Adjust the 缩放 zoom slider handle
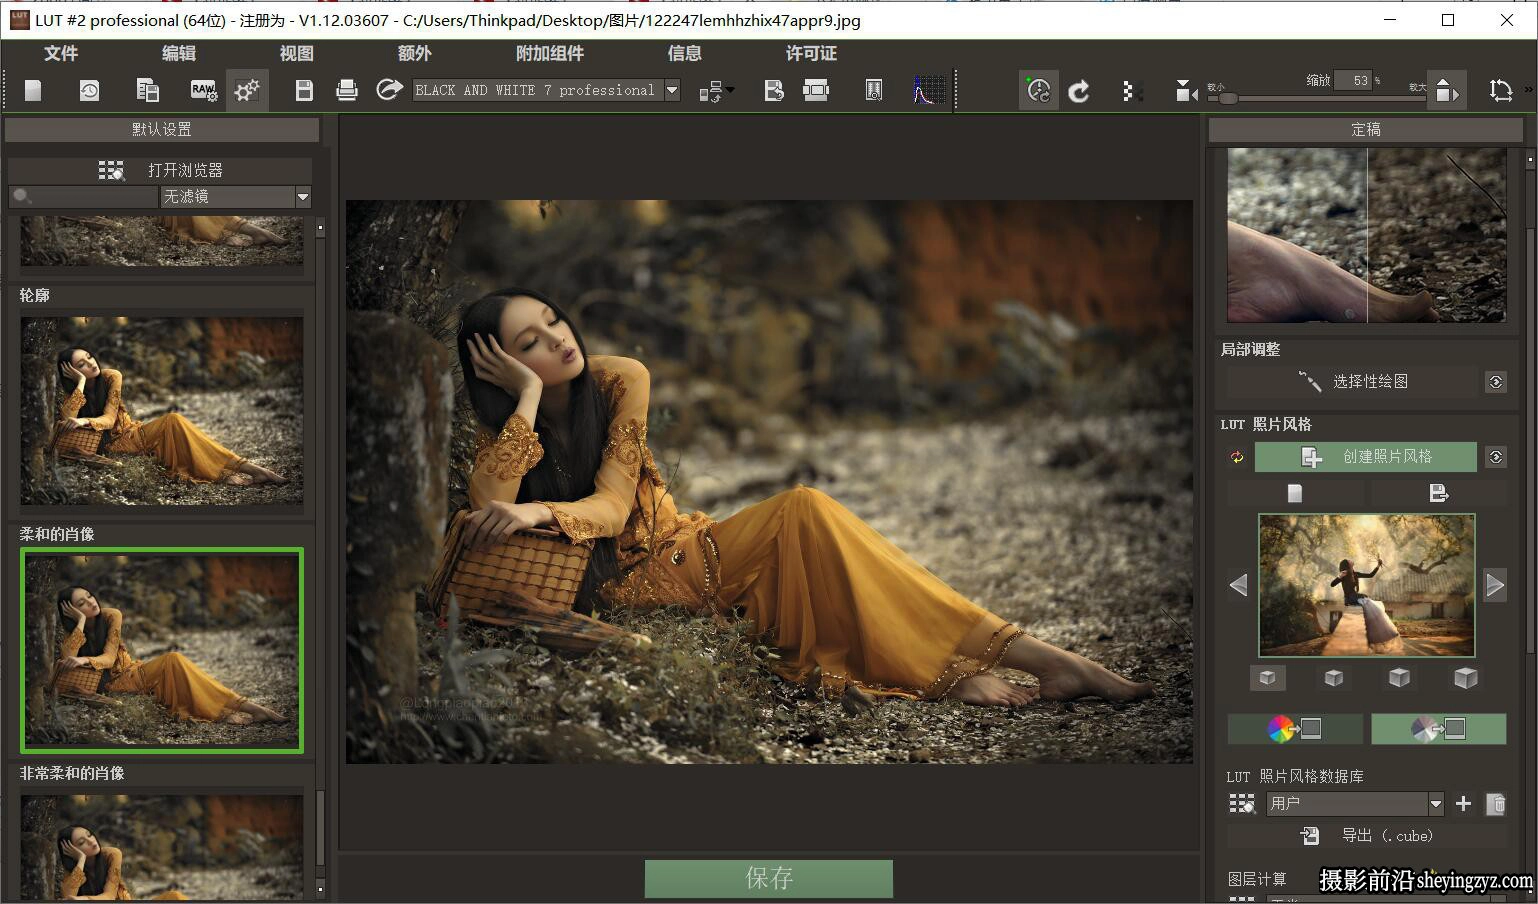This screenshot has width=1538, height=904. 1228,98
